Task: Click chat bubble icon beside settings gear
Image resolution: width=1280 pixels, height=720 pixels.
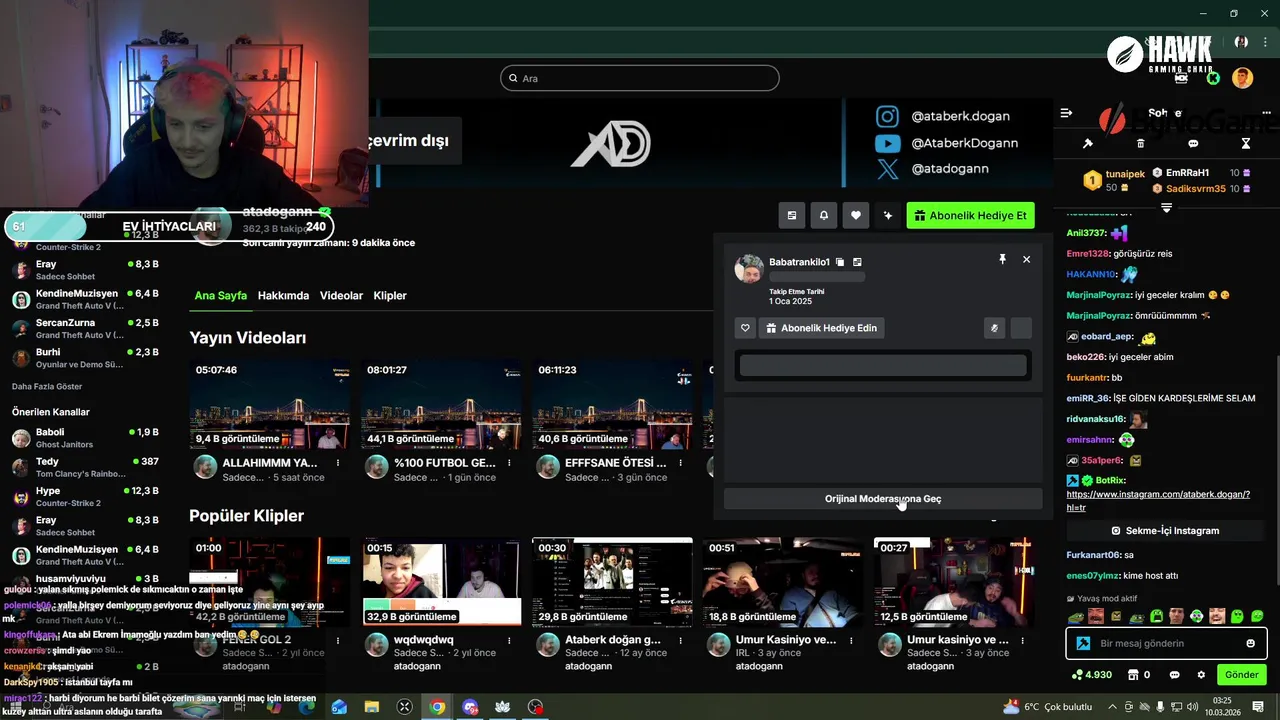Action: pos(1175,675)
